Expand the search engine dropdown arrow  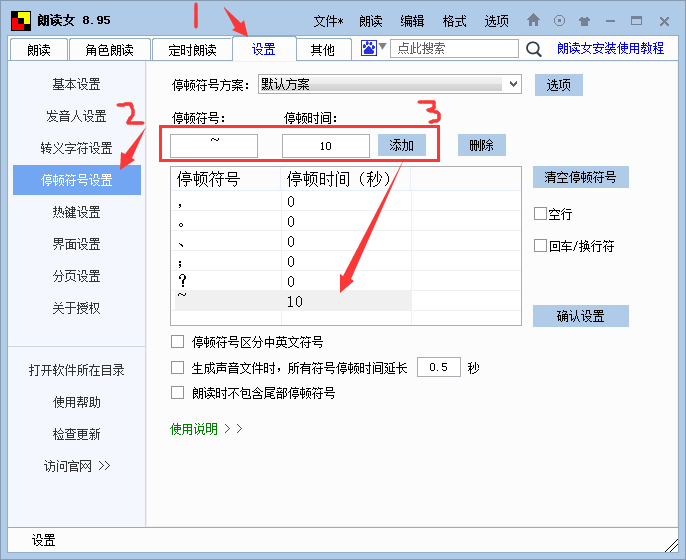382,46
